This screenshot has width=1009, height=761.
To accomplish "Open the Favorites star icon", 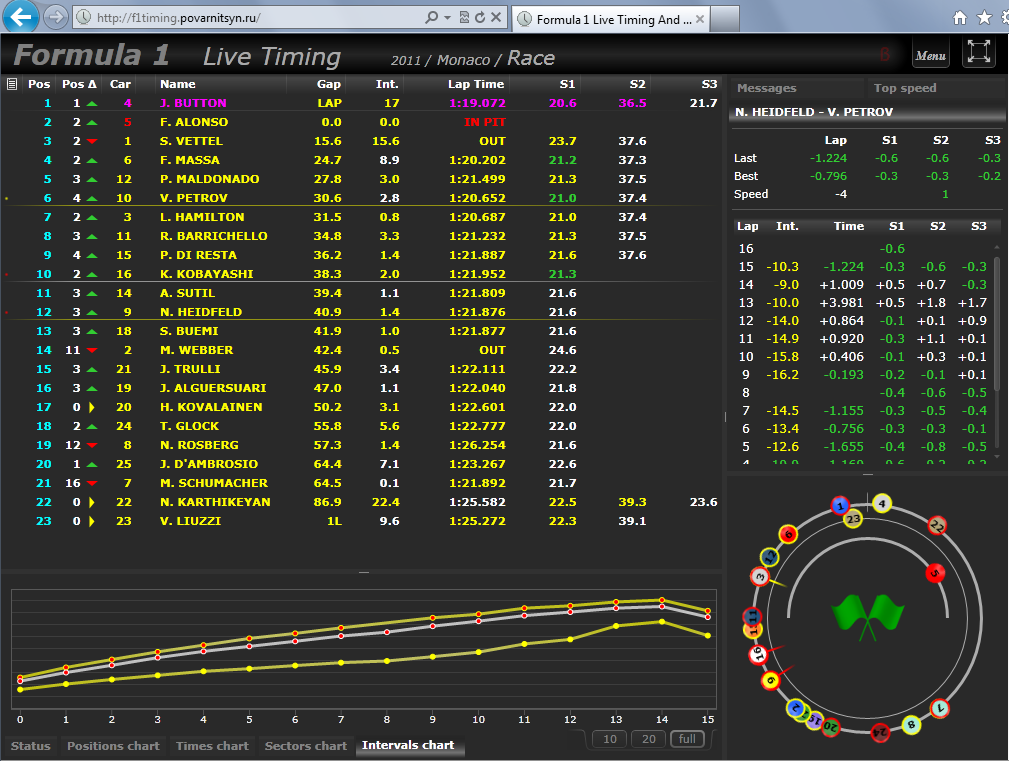I will (985, 18).
